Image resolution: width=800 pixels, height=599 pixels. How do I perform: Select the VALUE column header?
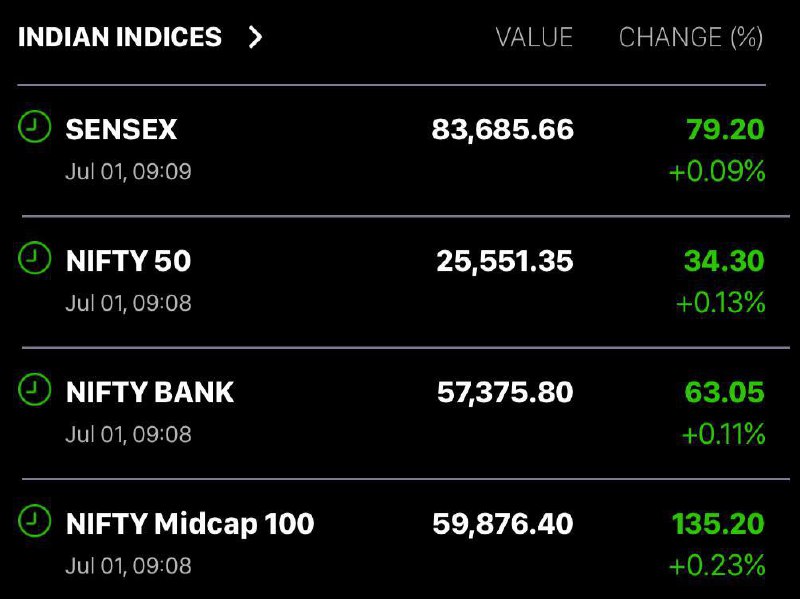(534, 37)
